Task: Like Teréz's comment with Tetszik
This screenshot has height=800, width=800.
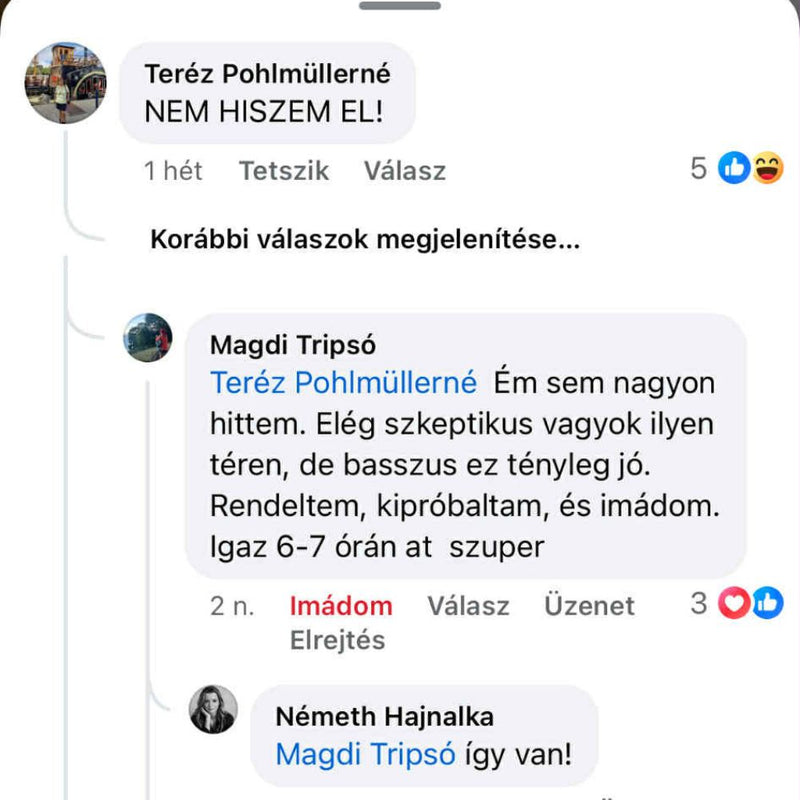Action: tap(284, 171)
